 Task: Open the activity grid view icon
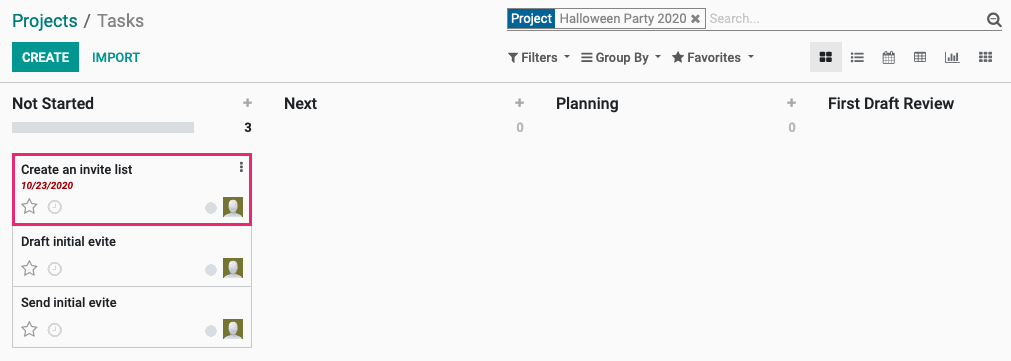(x=985, y=57)
